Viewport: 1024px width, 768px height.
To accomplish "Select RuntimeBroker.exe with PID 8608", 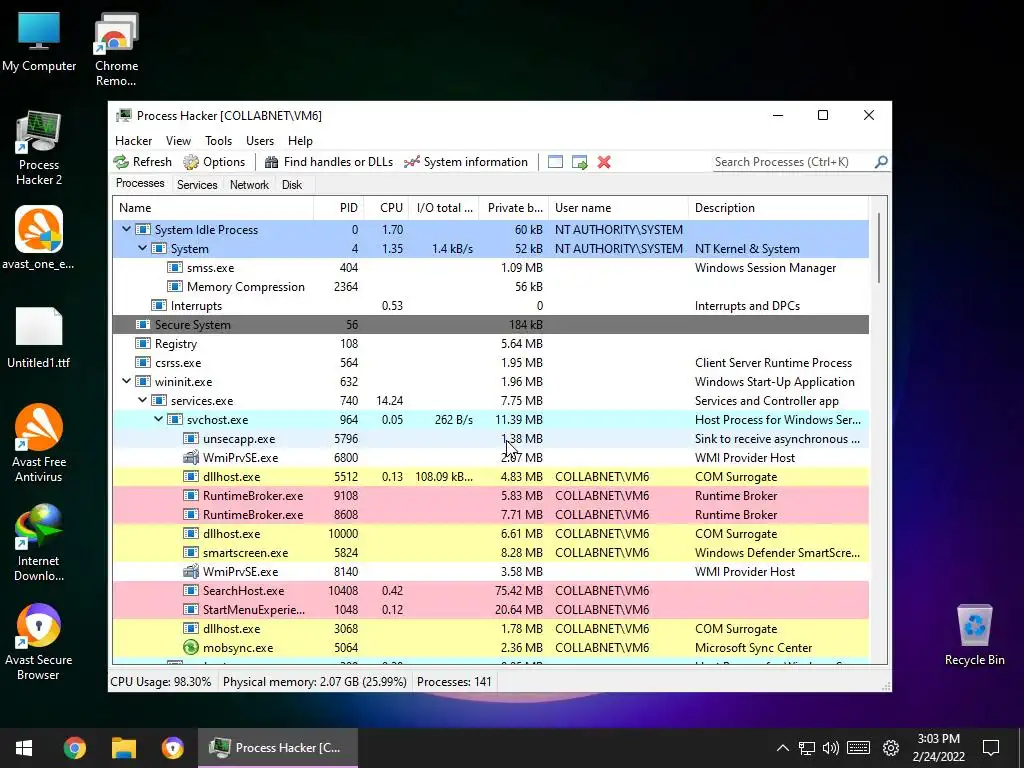I will (491, 515).
